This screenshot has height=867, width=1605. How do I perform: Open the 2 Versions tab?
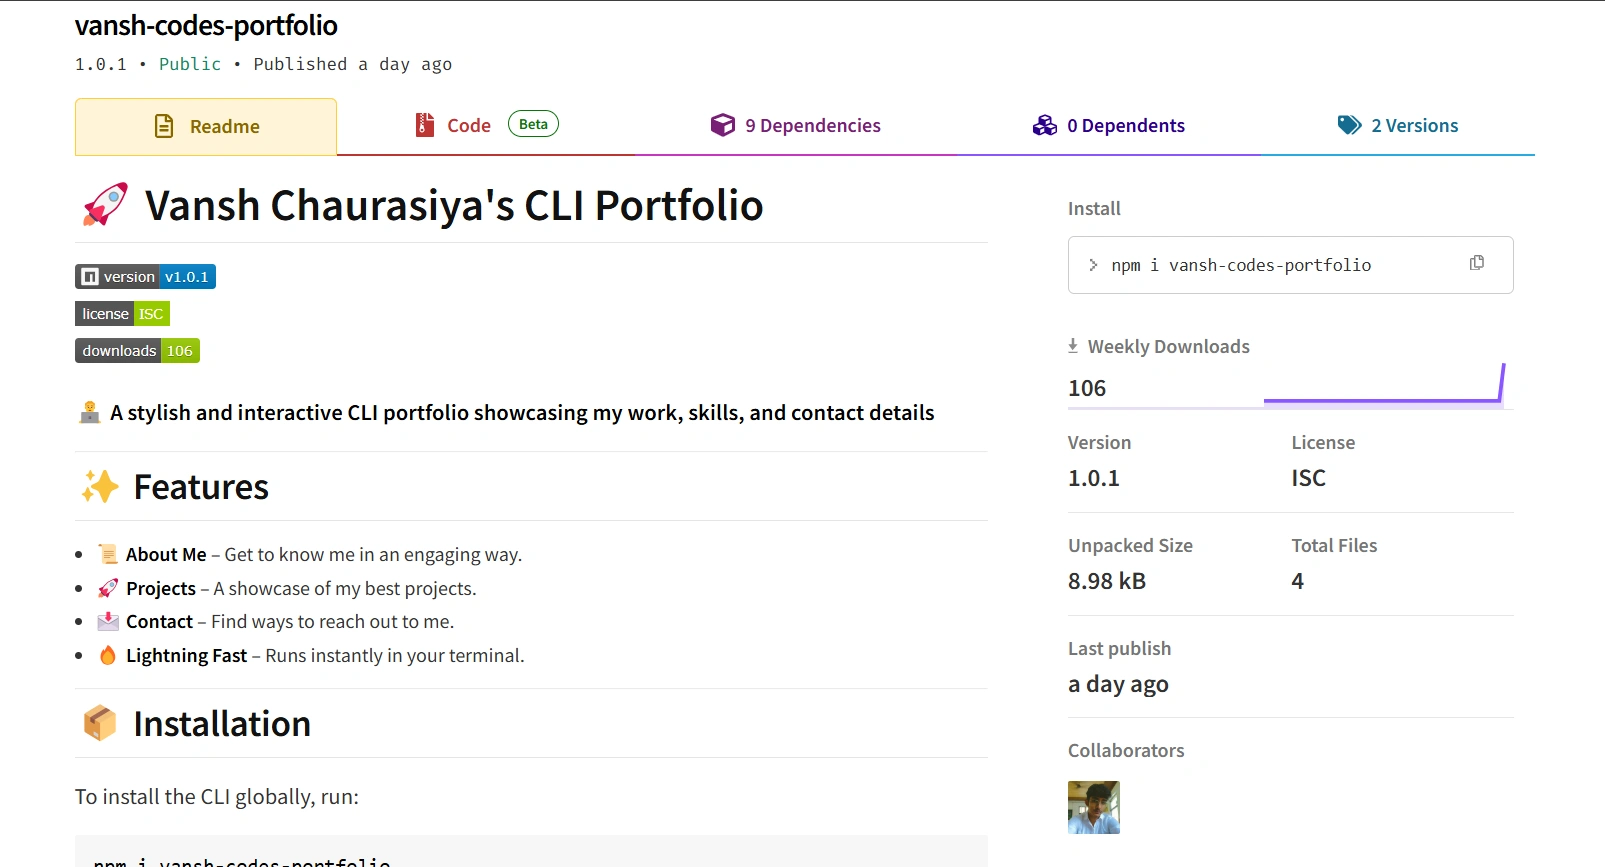(x=1414, y=125)
